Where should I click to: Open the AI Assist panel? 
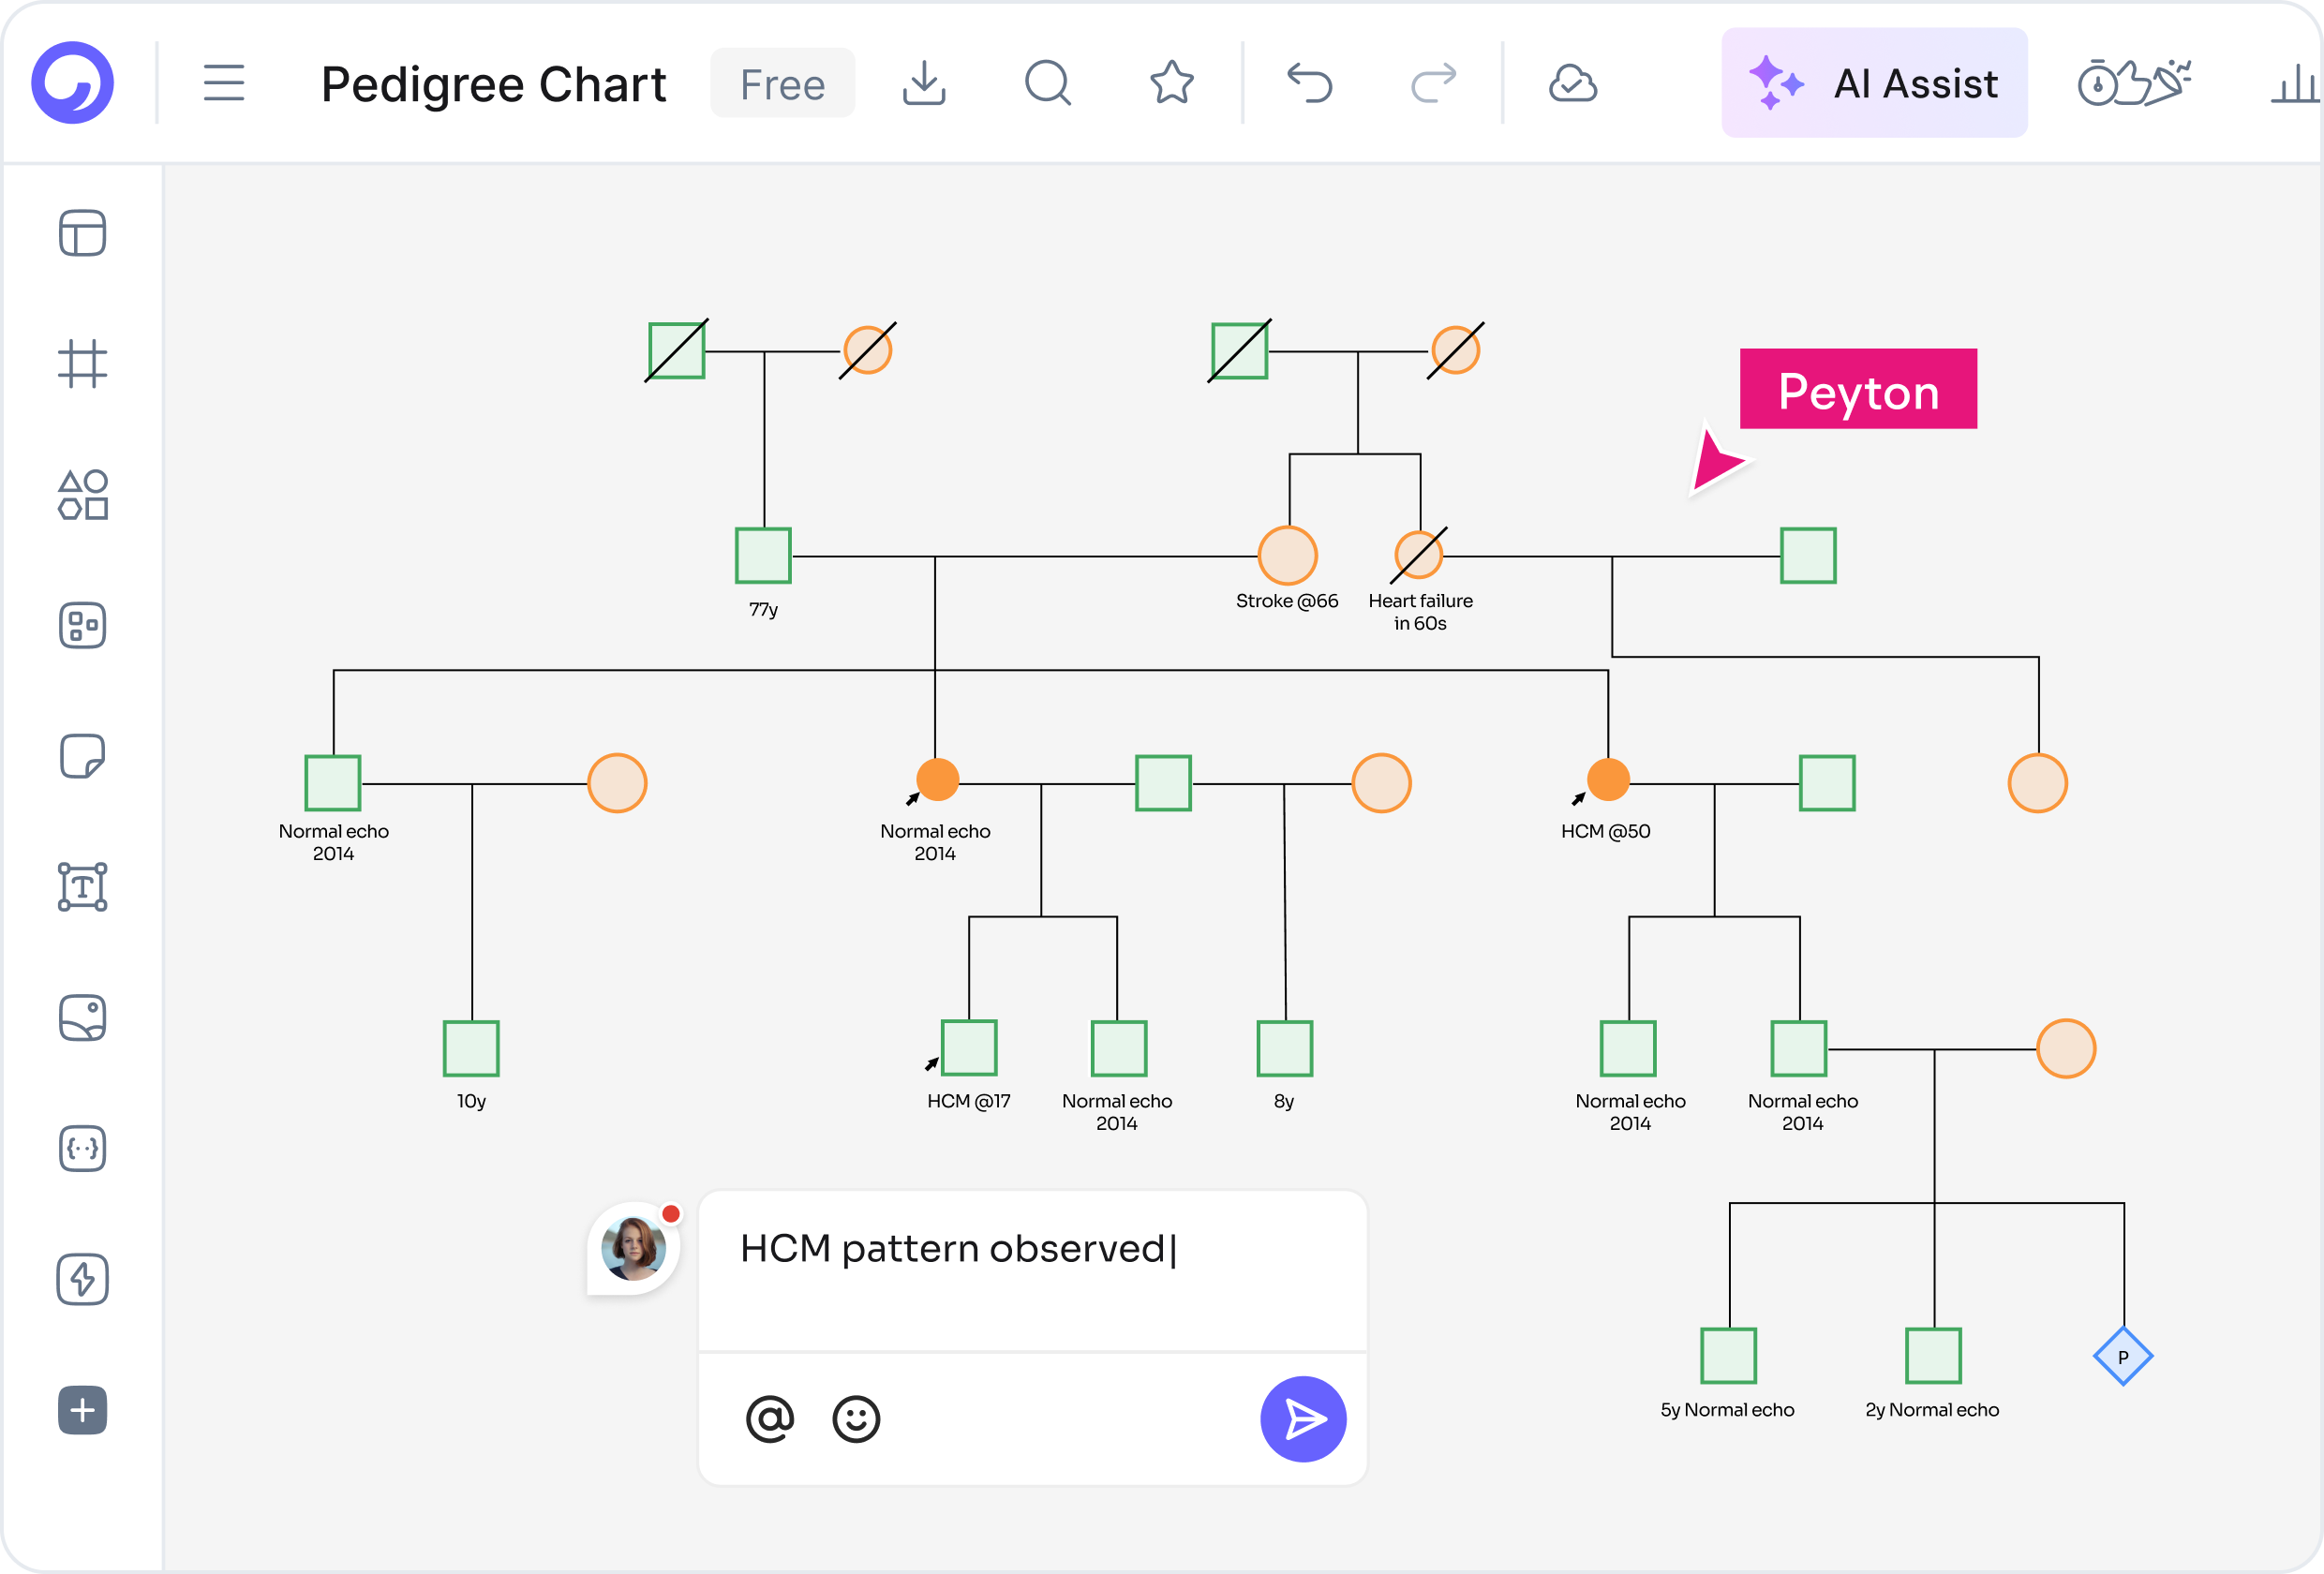point(1874,83)
